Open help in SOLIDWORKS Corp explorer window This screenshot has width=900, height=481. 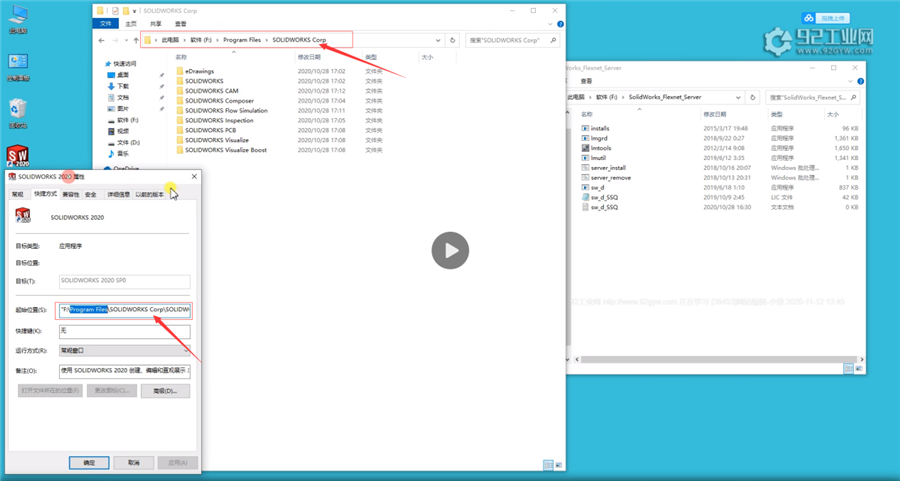coord(560,24)
